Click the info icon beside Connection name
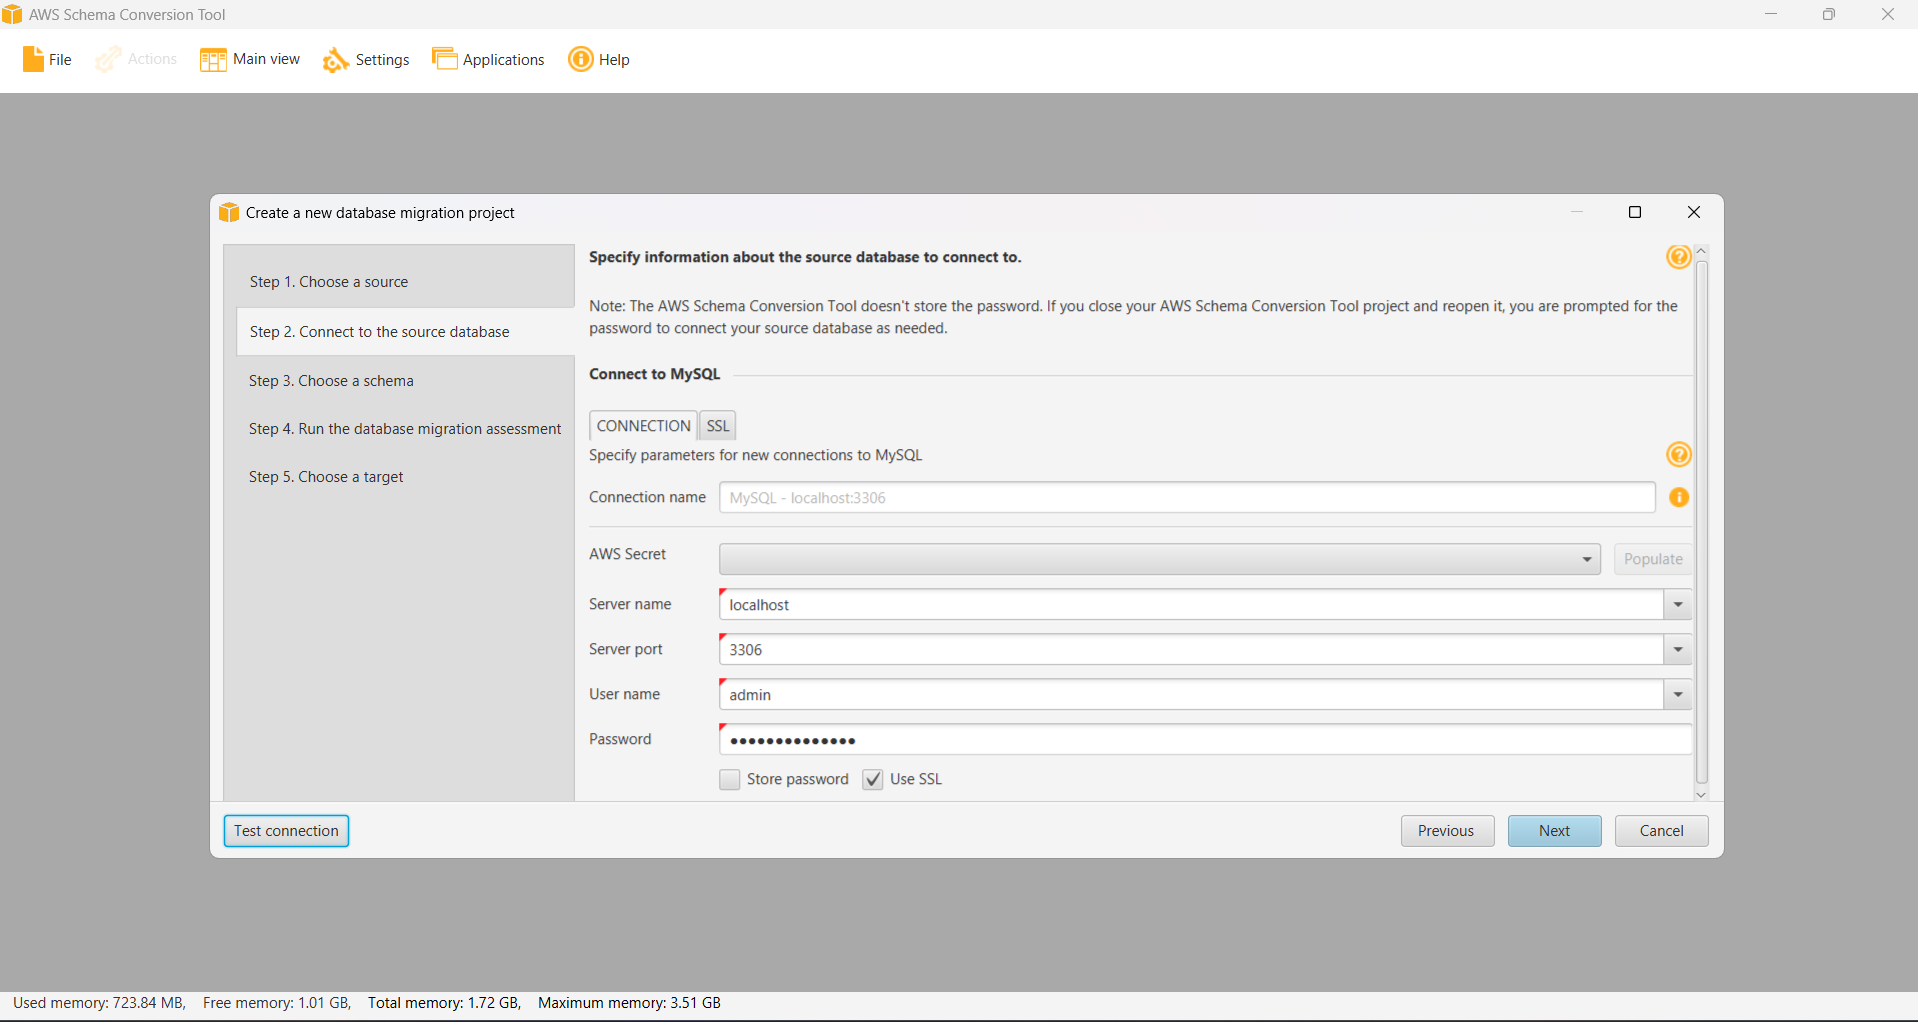Screen dimensions: 1918x1022 pyautogui.click(x=1679, y=497)
